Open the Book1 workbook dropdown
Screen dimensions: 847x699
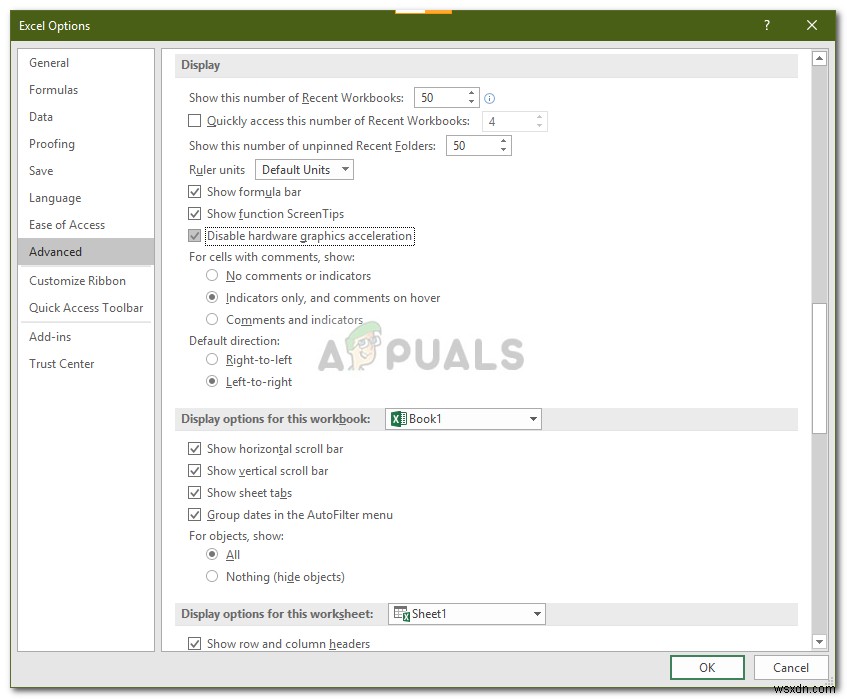[x=463, y=419]
